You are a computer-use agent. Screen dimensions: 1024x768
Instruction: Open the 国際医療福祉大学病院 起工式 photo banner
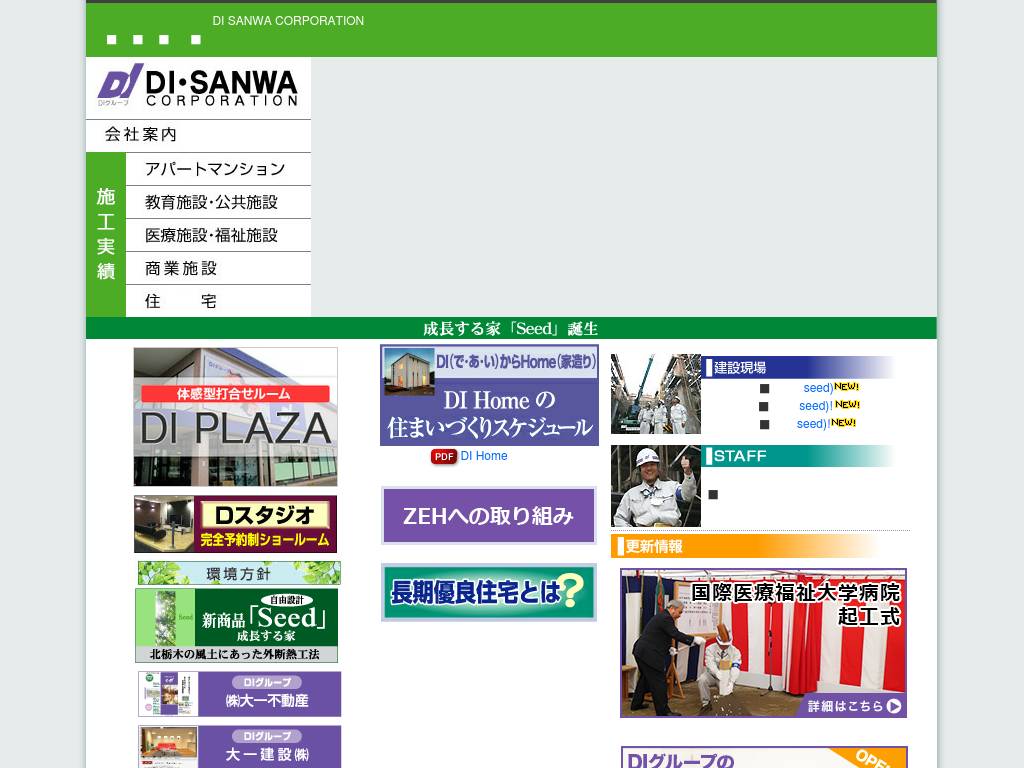[763, 643]
